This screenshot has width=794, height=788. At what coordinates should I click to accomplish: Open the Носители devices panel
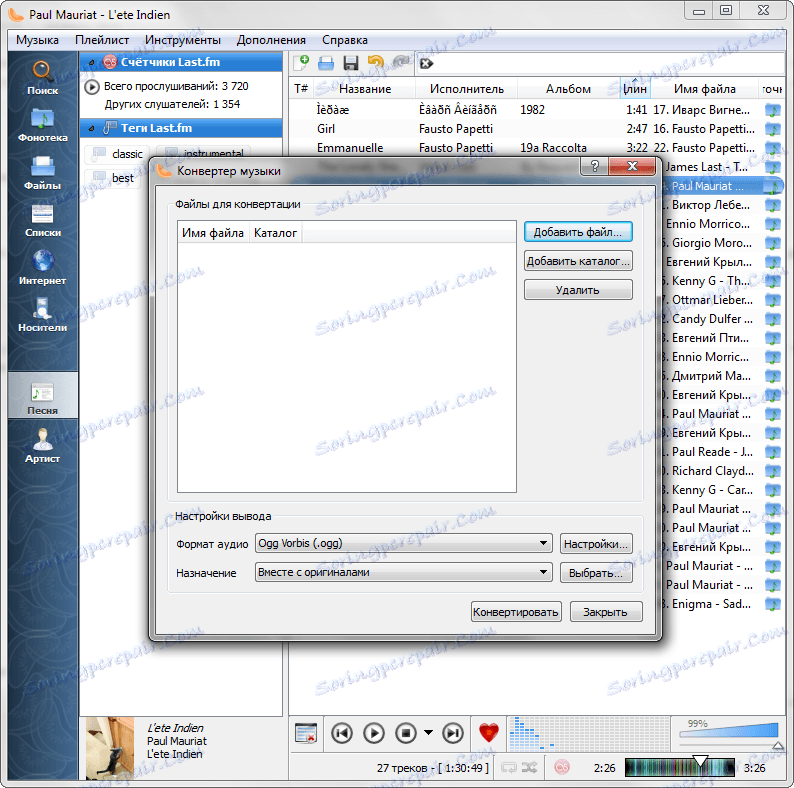coord(43,316)
